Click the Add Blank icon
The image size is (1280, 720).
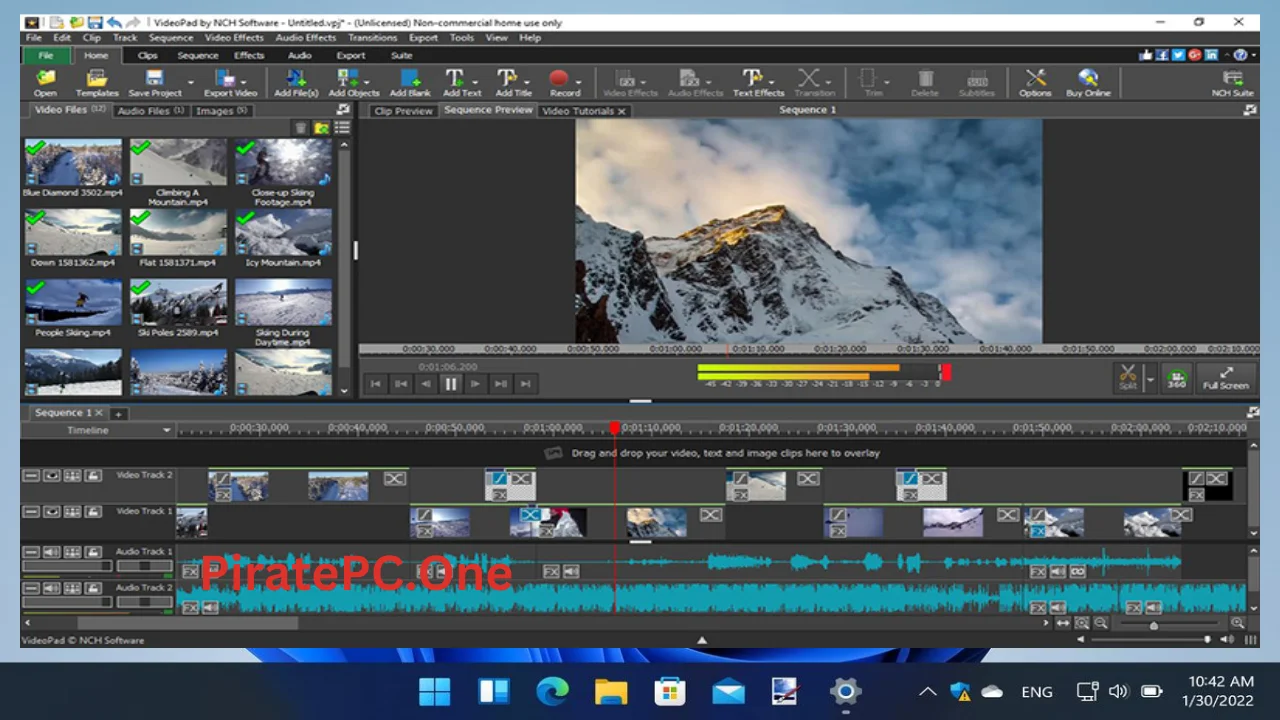[x=410, y=83]
